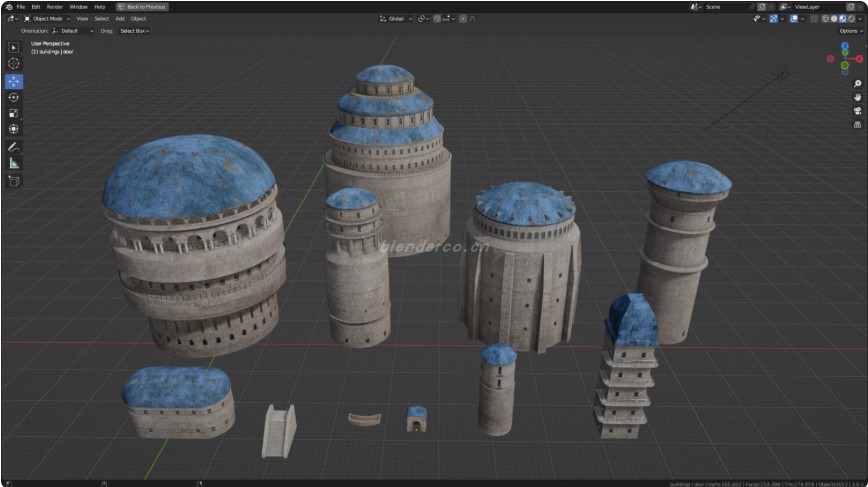868x487 pixels.
Task: Open the ViewLayer browse icon
Action: (x=785, y=7)
